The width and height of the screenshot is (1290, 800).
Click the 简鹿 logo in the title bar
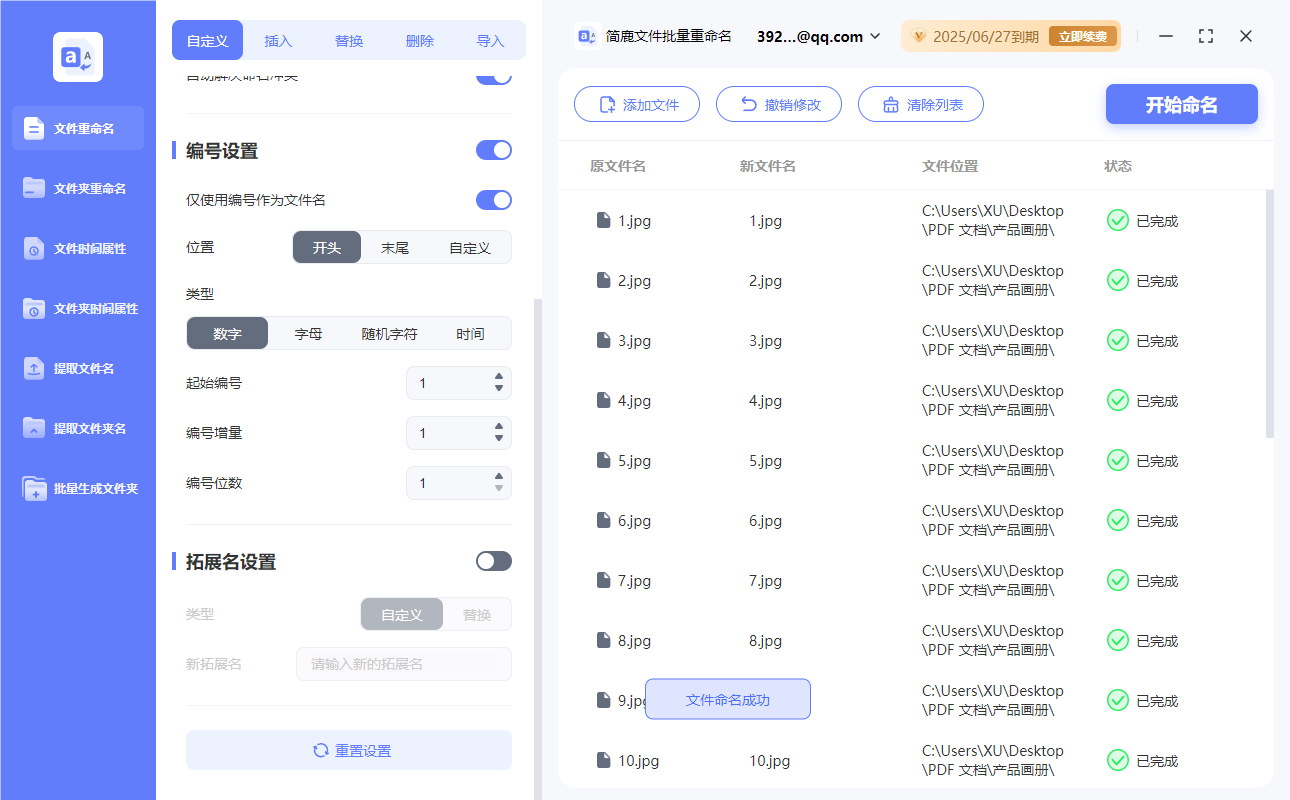tap(586, 34)
